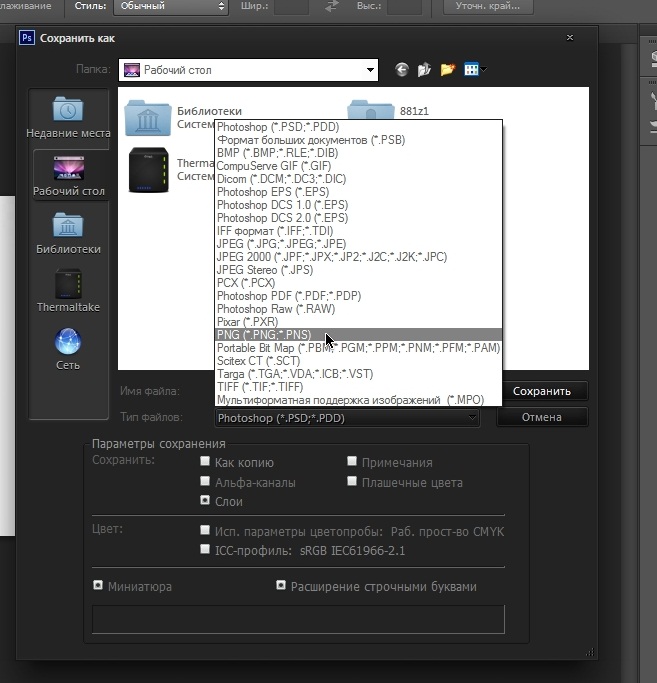
Task: Choose PNG format from the list
Action: coord(264,335)
